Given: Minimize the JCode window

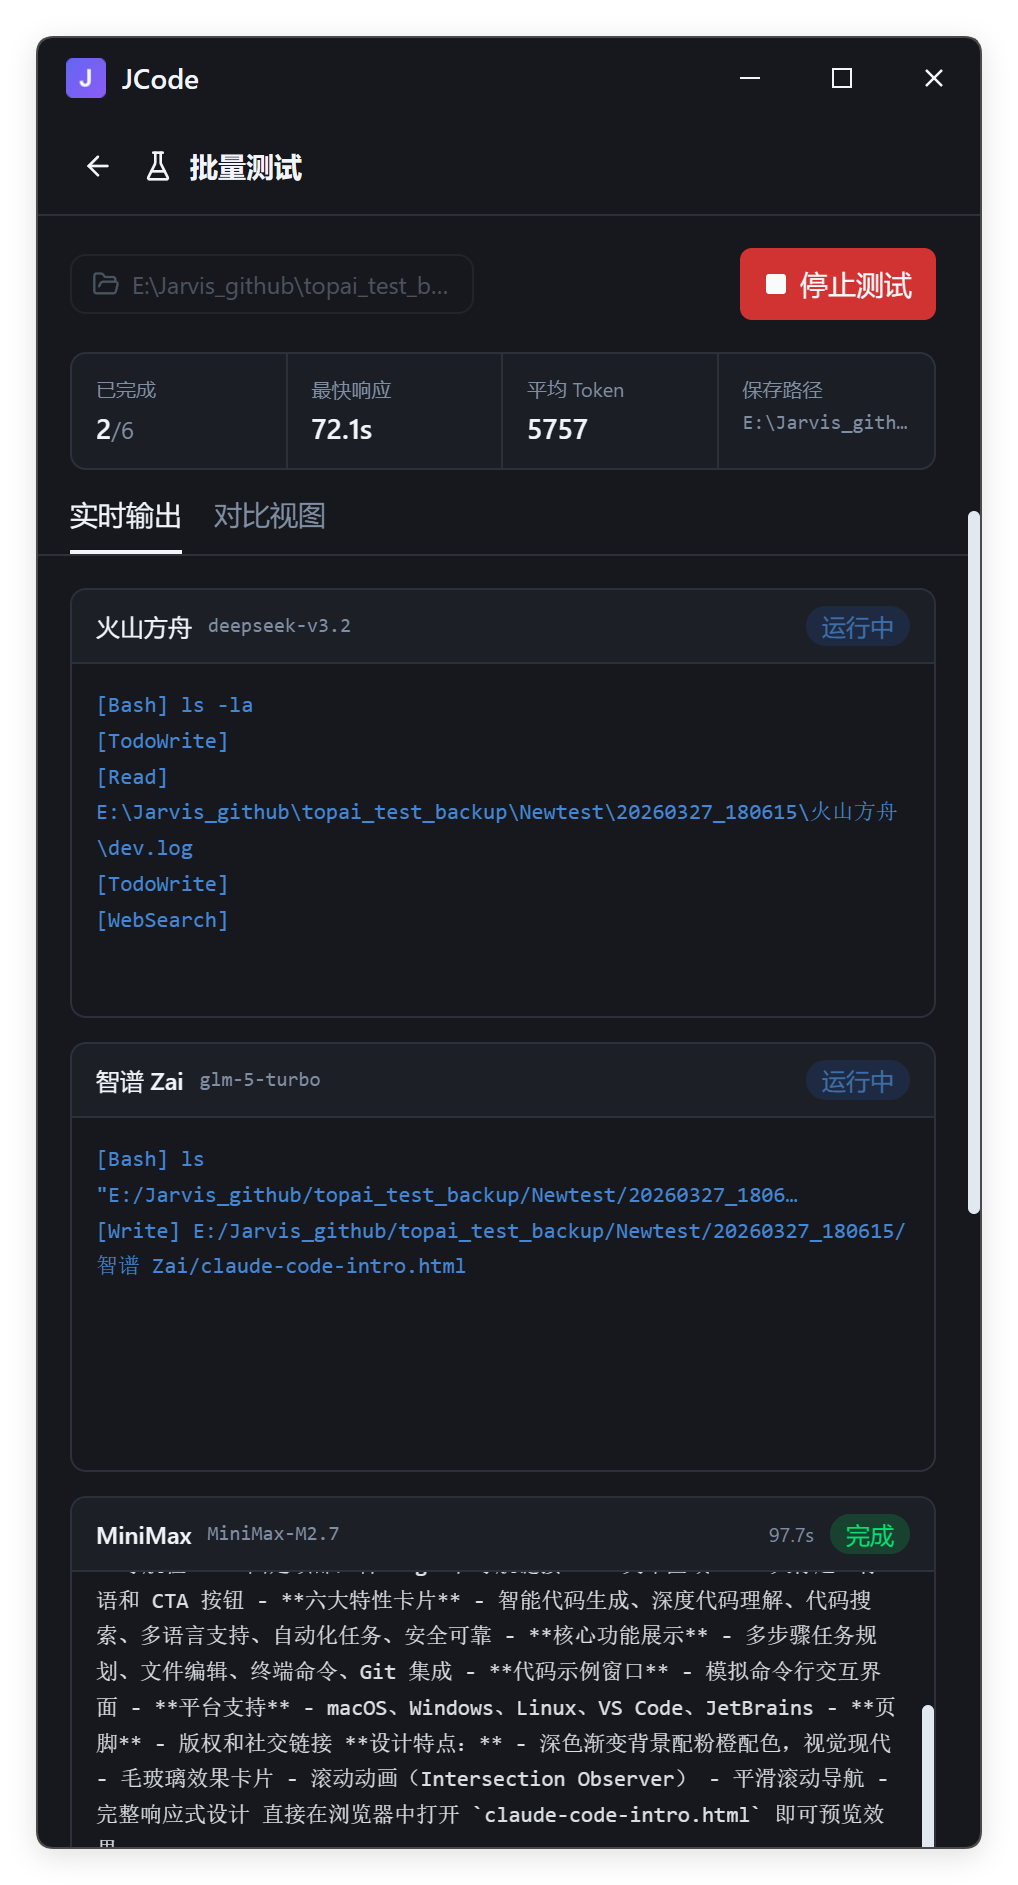Looking at the screenshot, I should (x=750, y=78).
